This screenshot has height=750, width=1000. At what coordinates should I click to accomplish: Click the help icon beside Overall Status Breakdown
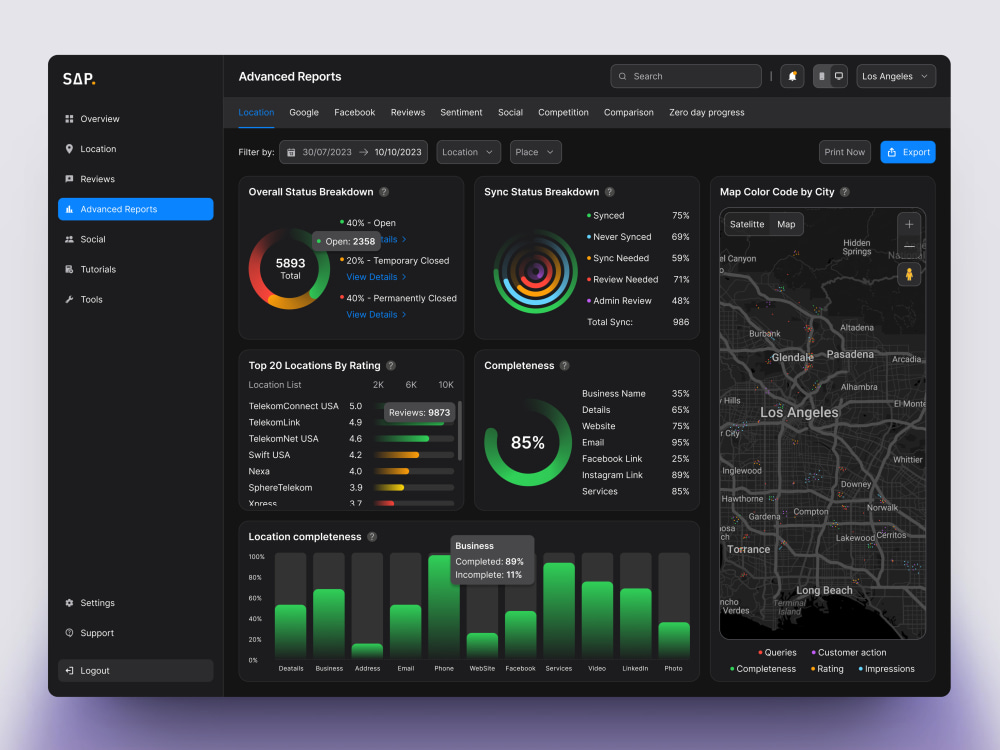coord(384,192)
